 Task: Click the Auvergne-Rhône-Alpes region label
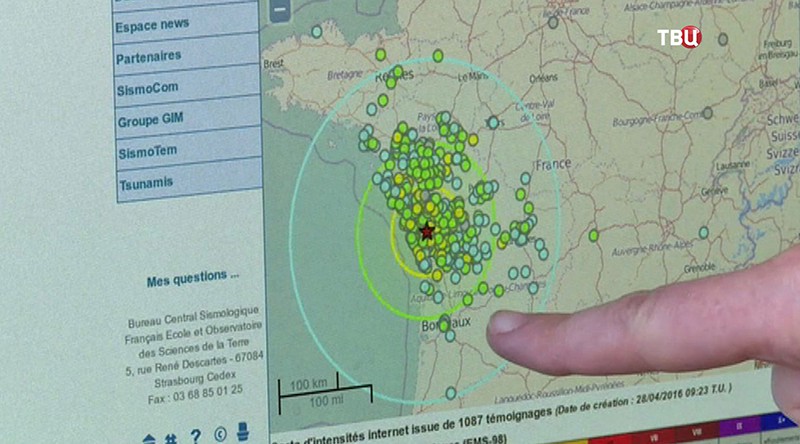[x=652, y=249]
